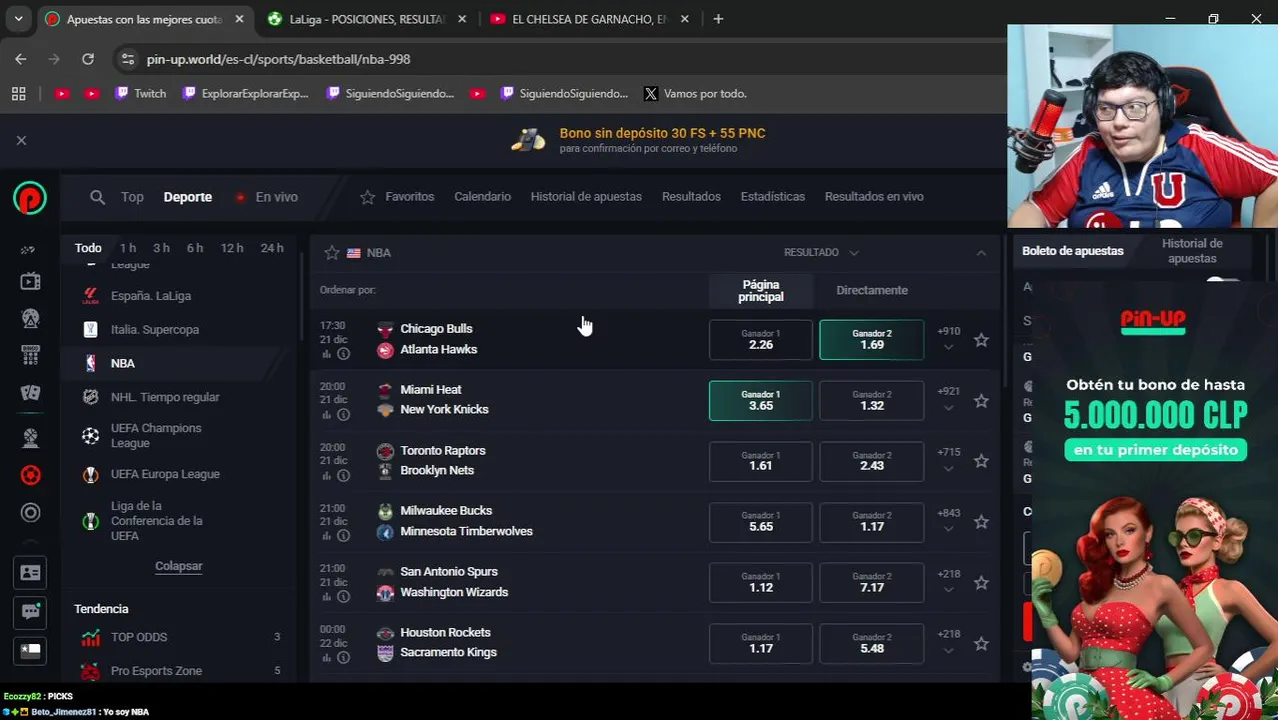
Task: Open the RESULTADO market dropdown
Action: 821,252
